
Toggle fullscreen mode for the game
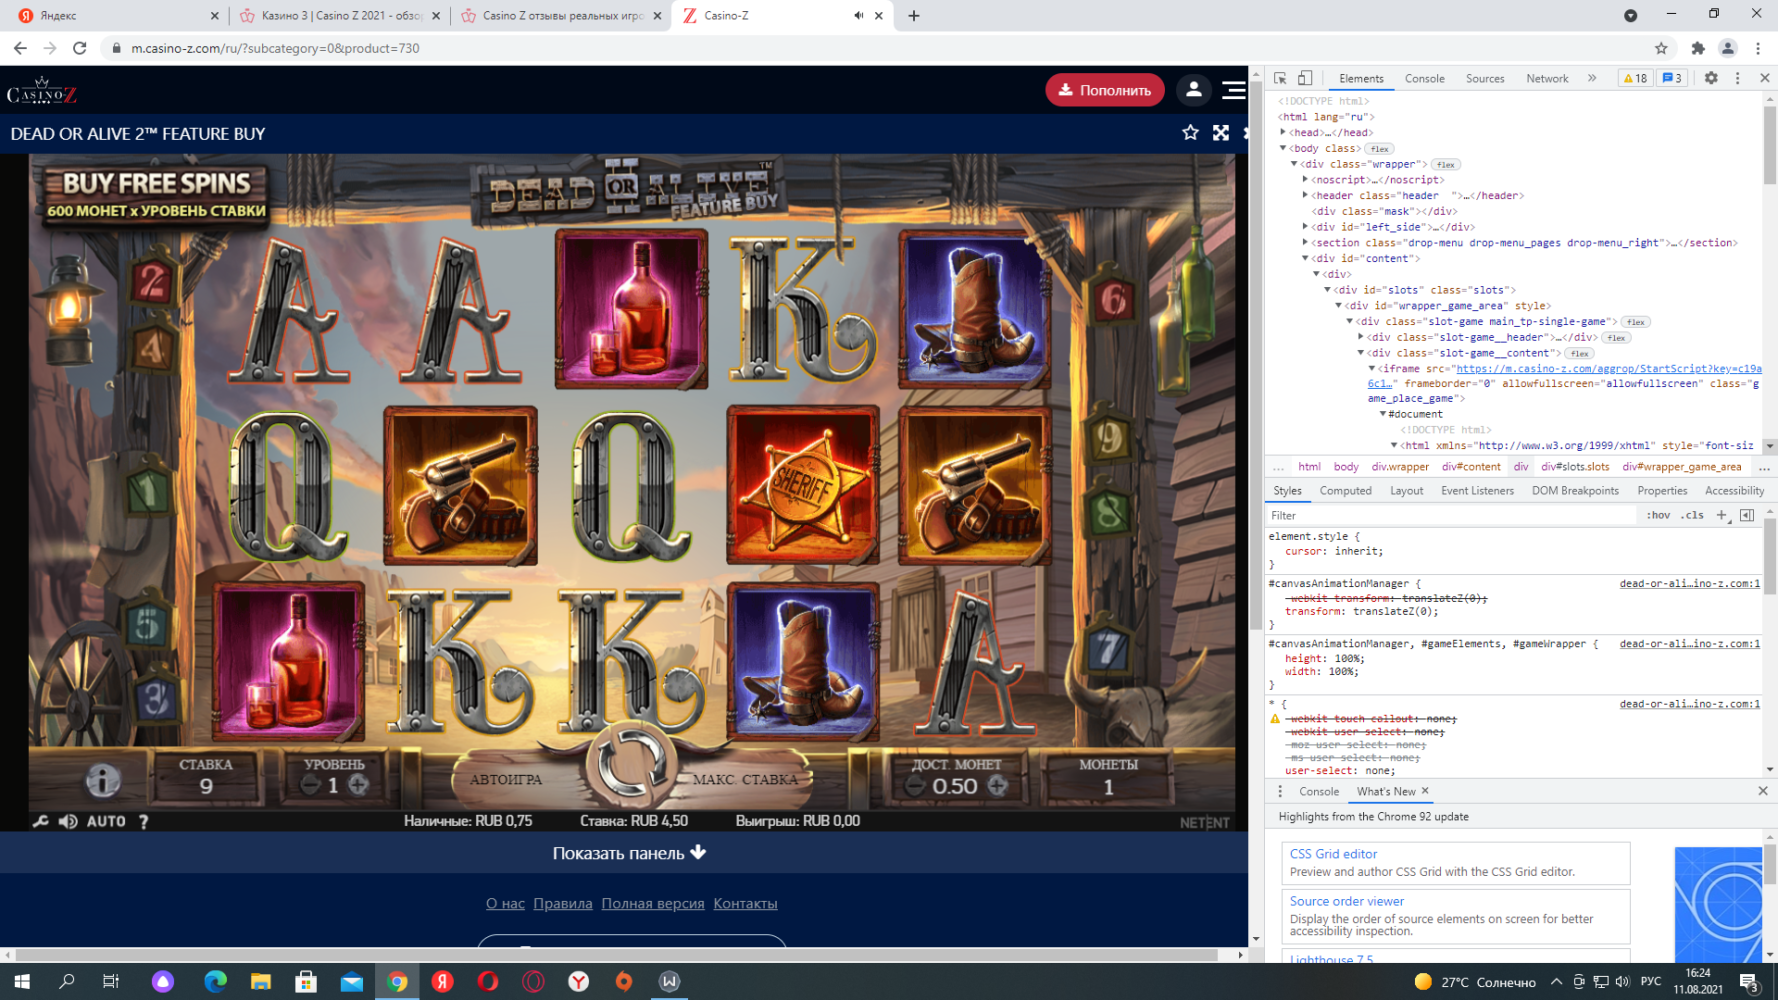(x=1221, y=133)
